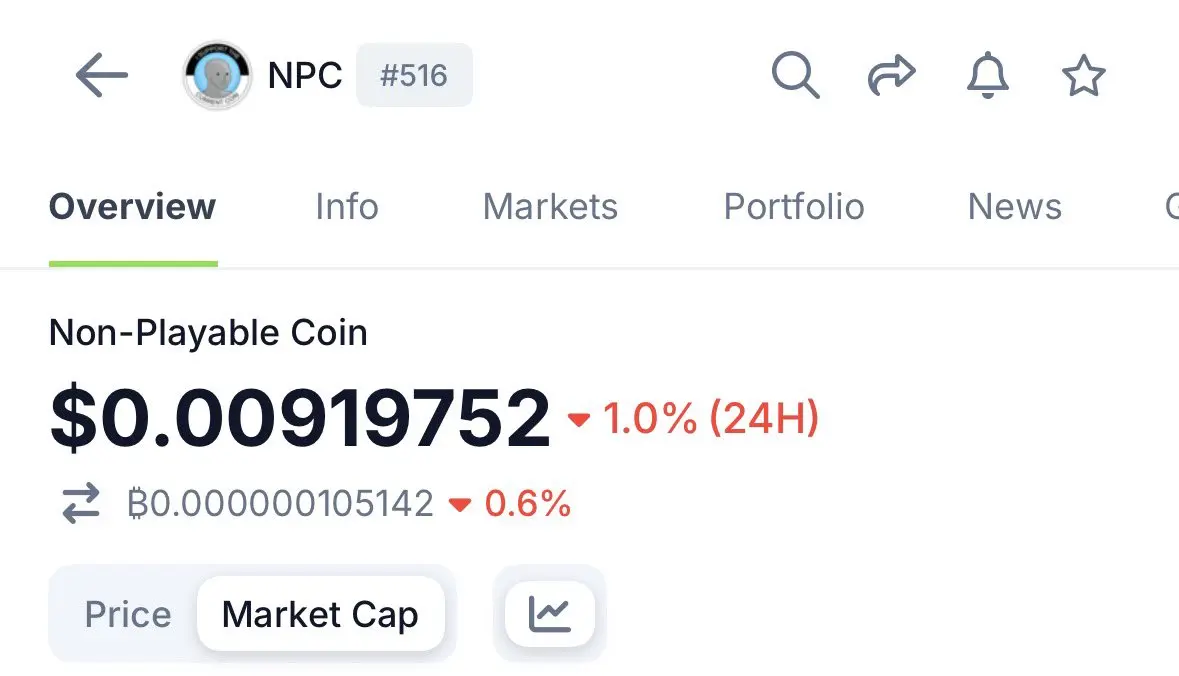Switch to the Info tab

pos(347,207)
